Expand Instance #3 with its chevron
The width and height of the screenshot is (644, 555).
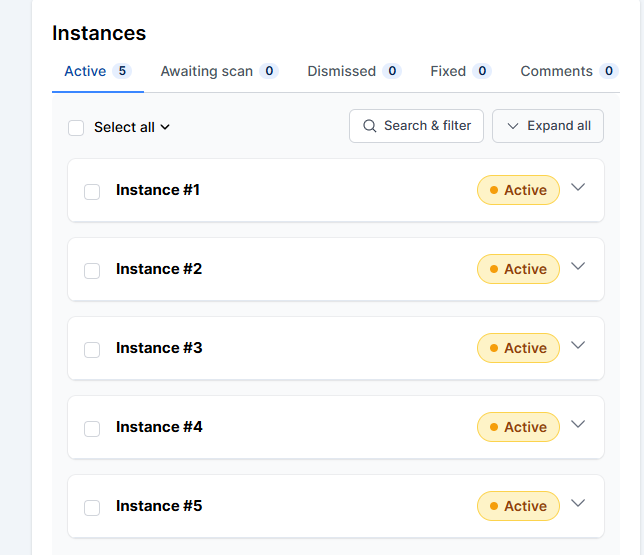point(578,345)
